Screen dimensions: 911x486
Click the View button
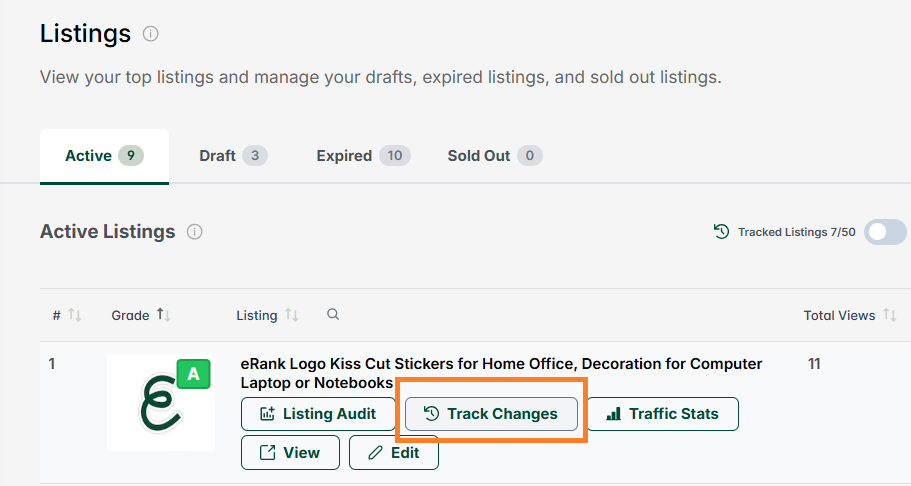point(290,452)
